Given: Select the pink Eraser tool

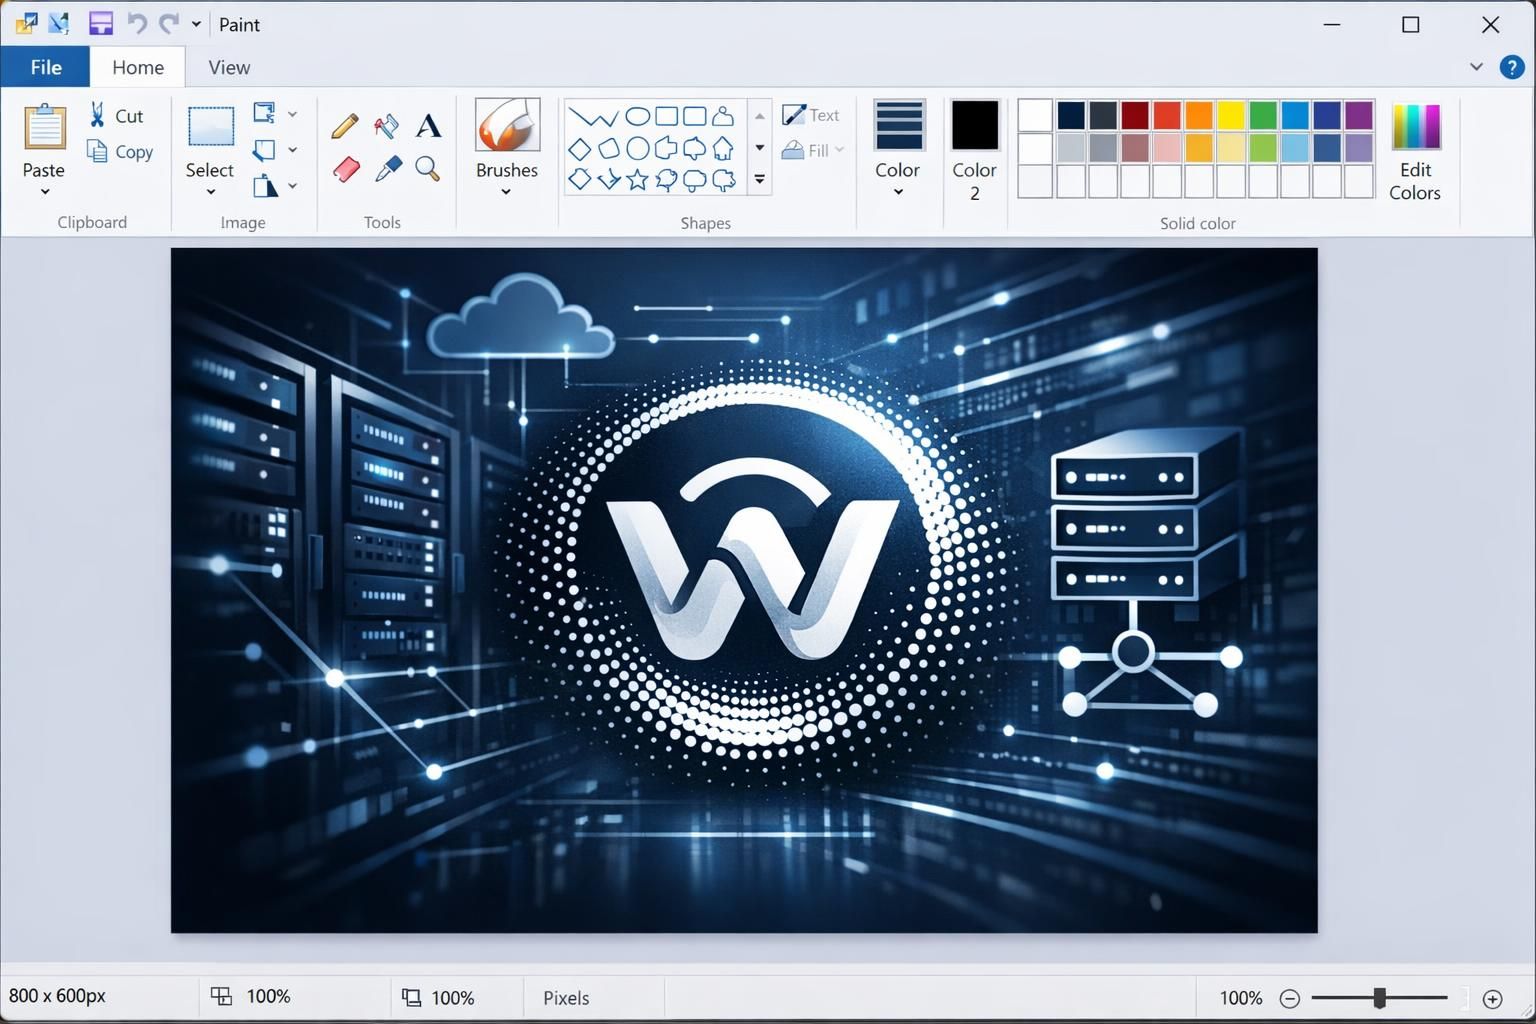Looking at the screenshot, I should click(345, 169).
